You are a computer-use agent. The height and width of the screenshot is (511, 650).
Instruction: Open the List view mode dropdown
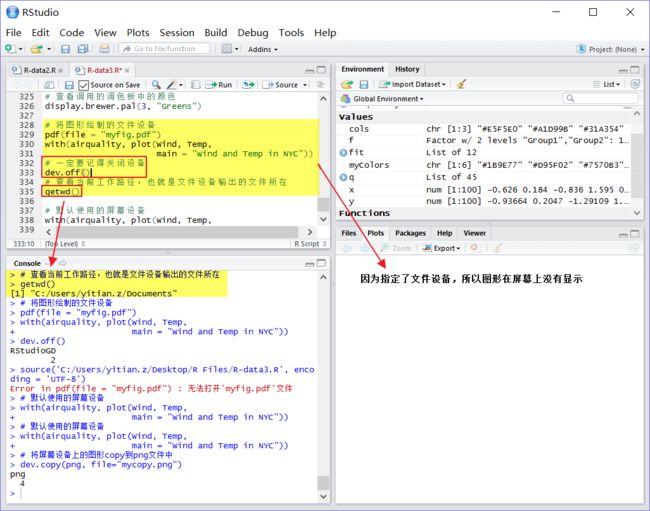pyautogui.click(x=606, y=84)
